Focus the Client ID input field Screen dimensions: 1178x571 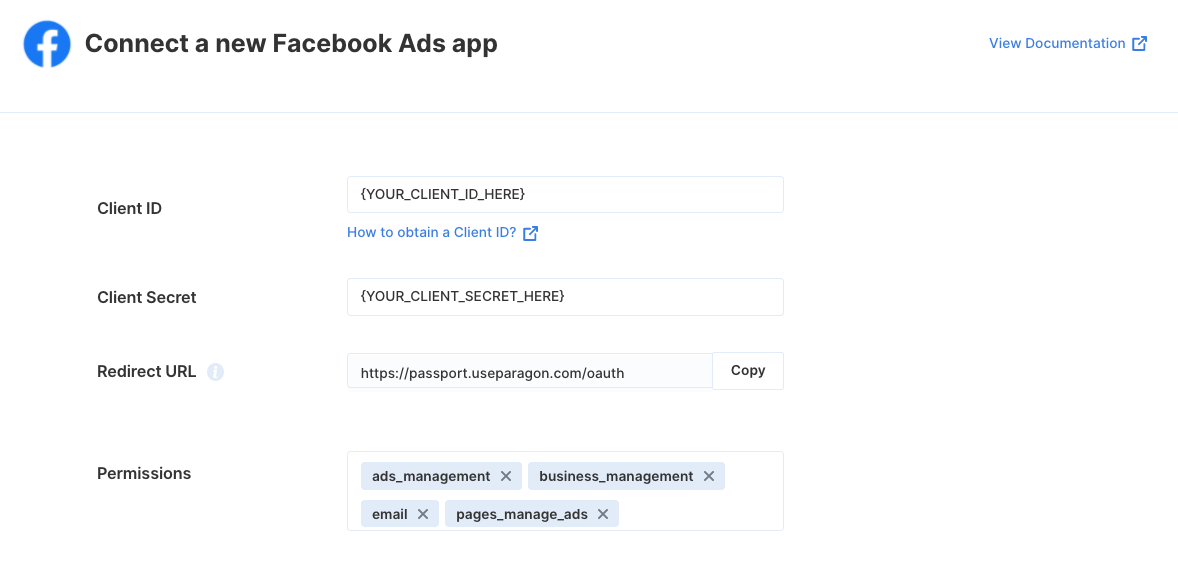point(565,195)
